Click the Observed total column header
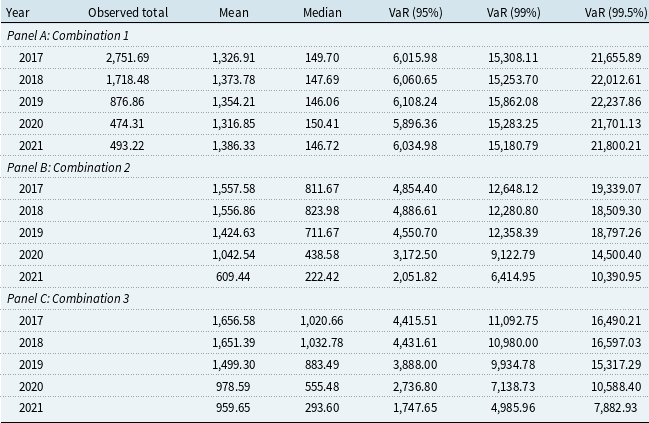Screen dimensions: 649x423 (128, 12)
